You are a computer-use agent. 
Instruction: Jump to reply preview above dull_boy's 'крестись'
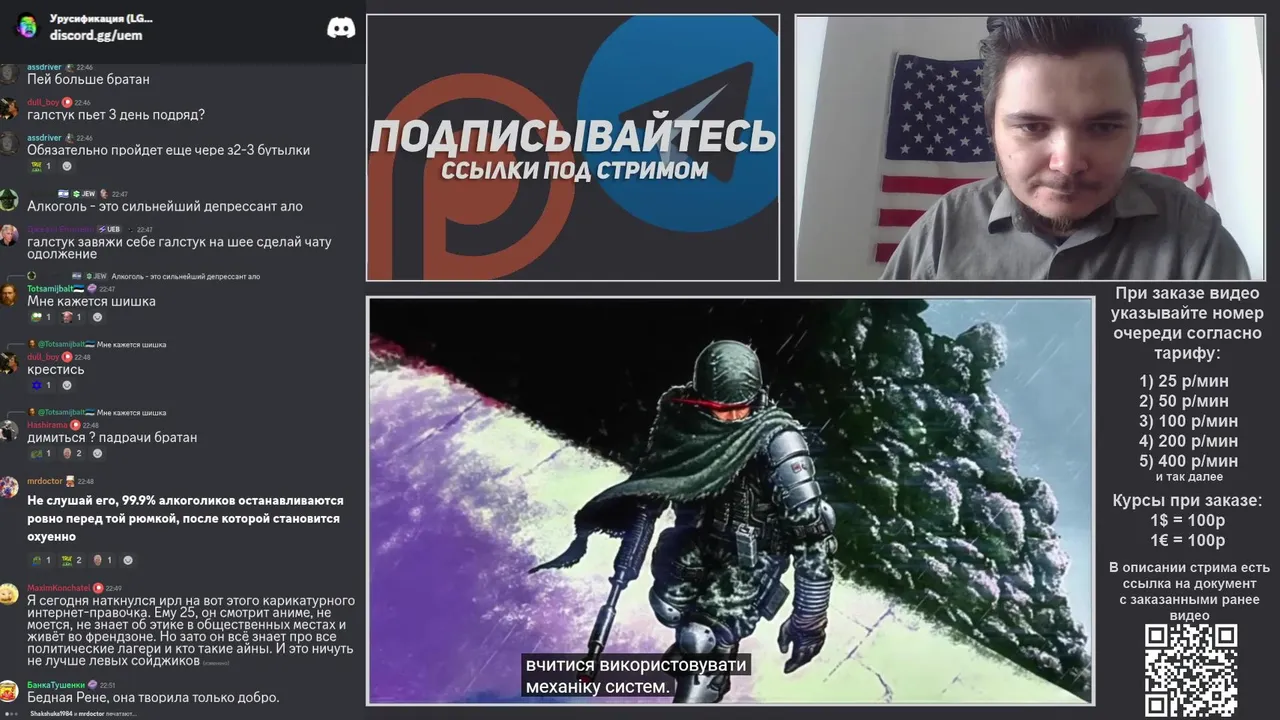click(x=132, y=344)
